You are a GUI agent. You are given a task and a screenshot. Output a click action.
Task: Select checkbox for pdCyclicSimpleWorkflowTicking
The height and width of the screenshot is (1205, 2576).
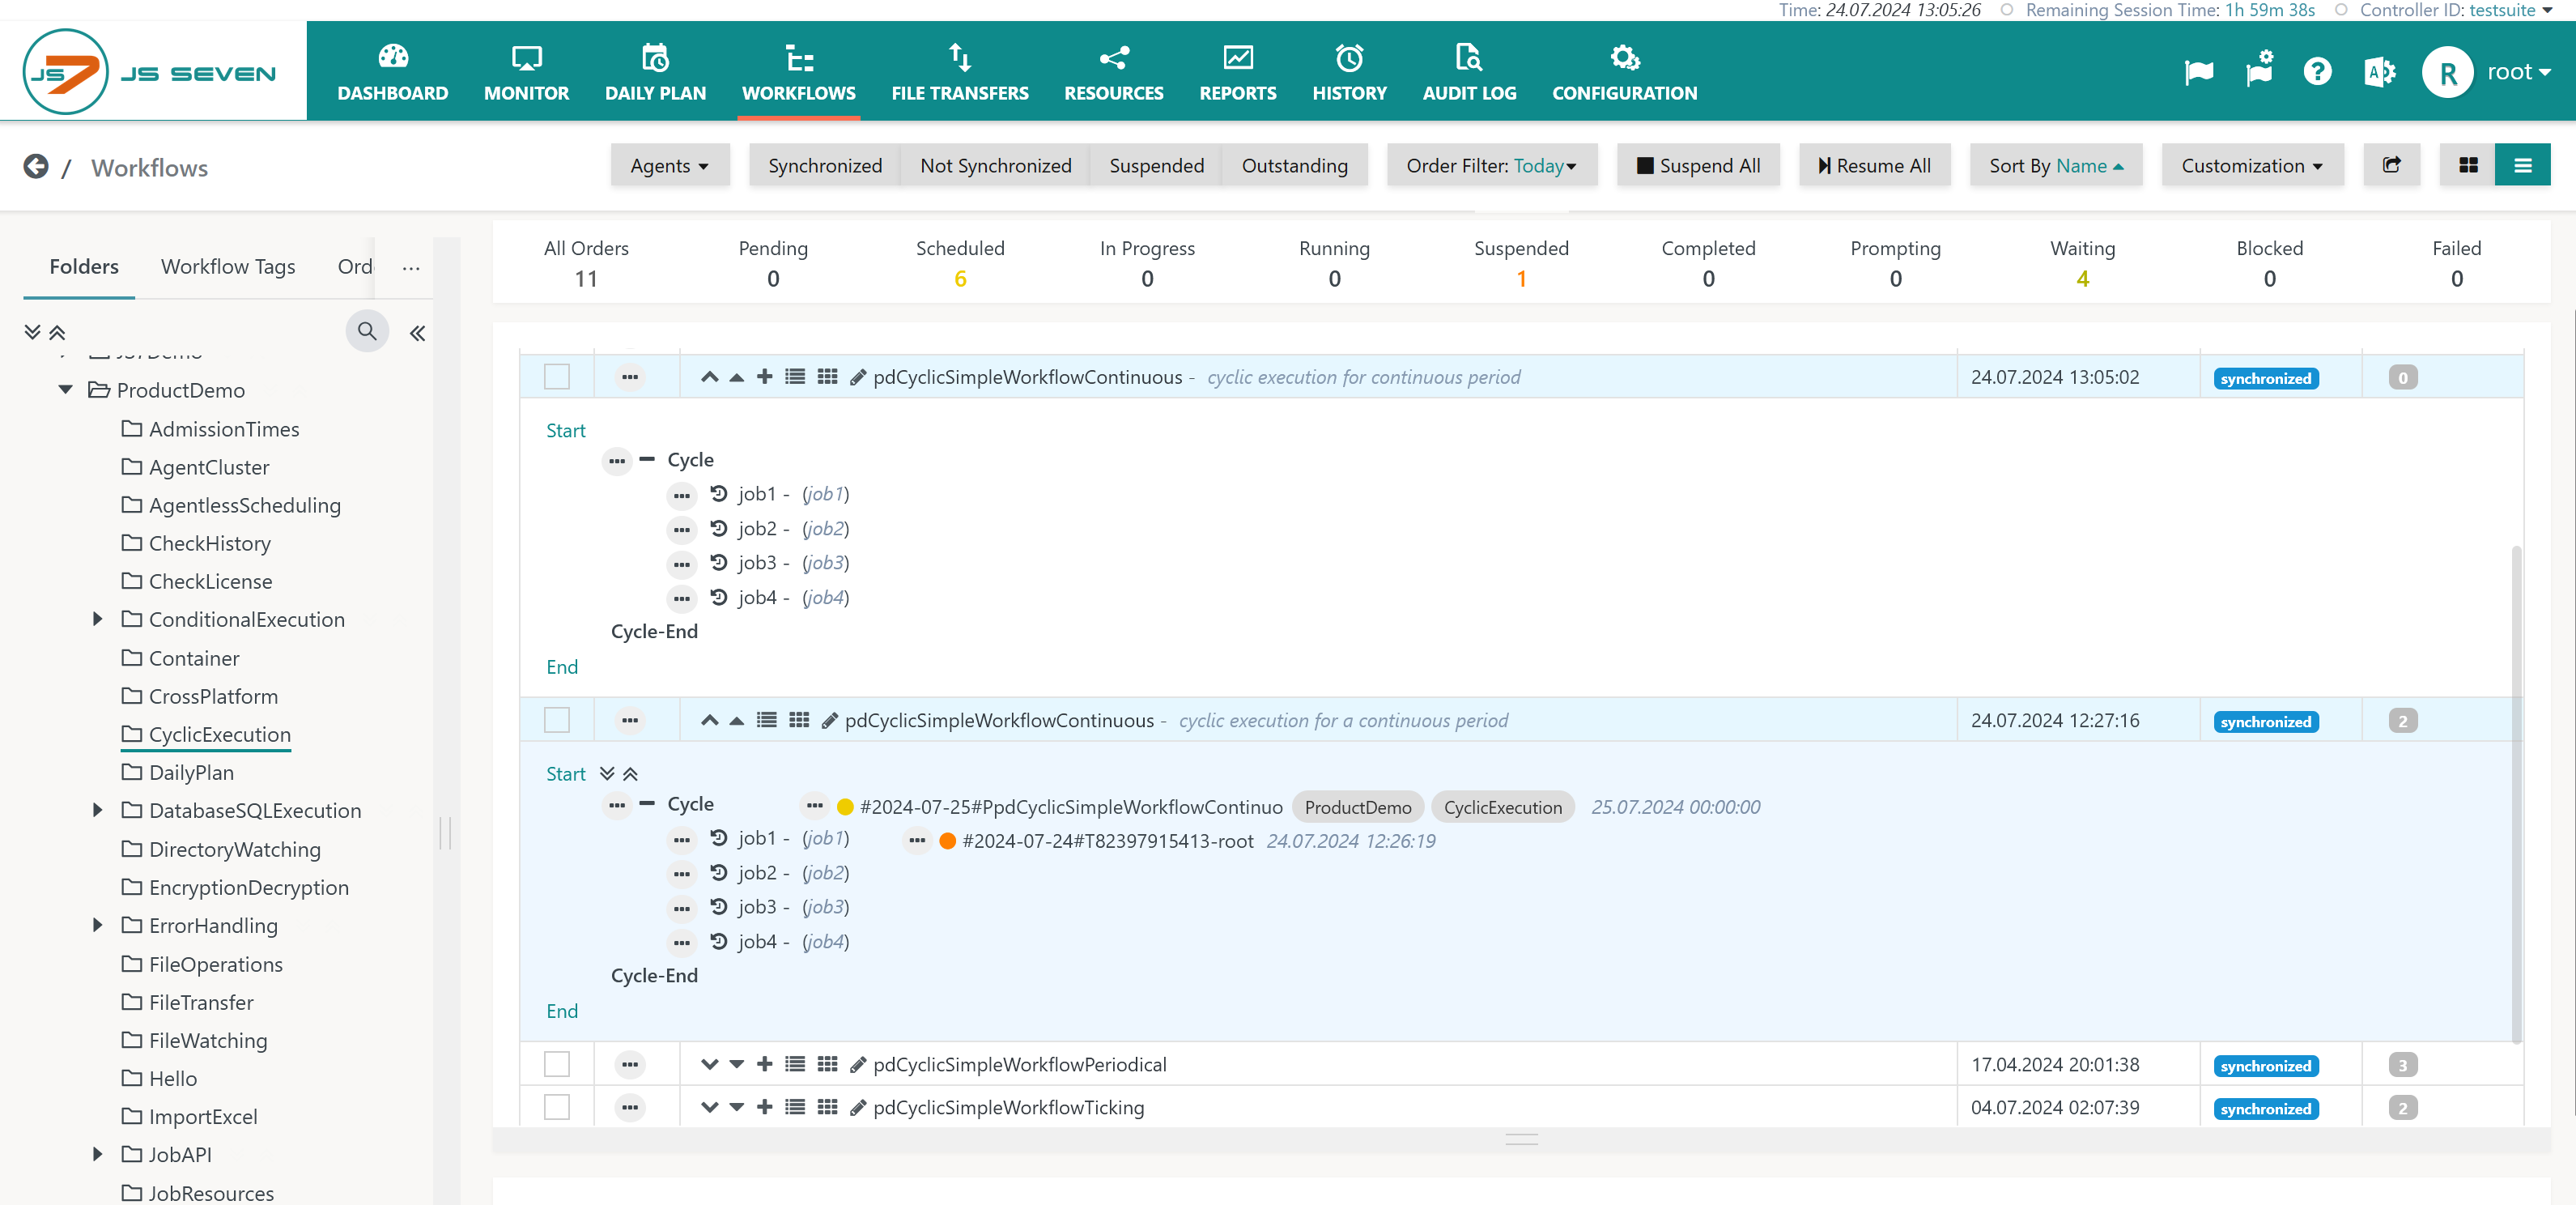pos(557,1107)
